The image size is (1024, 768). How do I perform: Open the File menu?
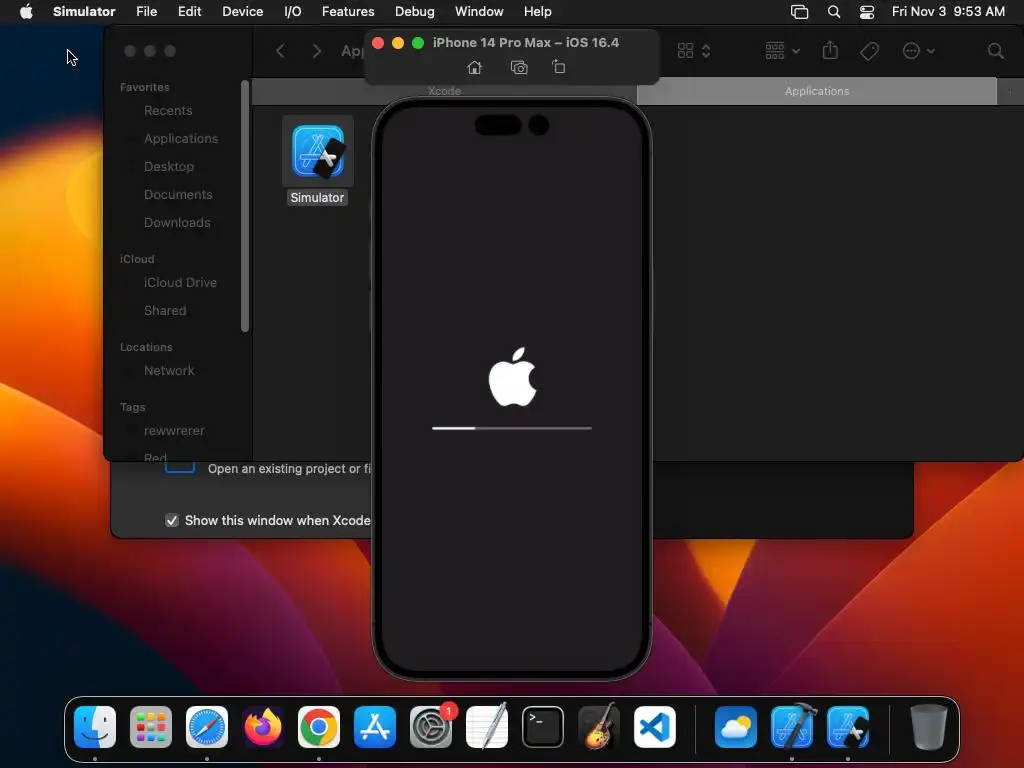pos(146,12)
